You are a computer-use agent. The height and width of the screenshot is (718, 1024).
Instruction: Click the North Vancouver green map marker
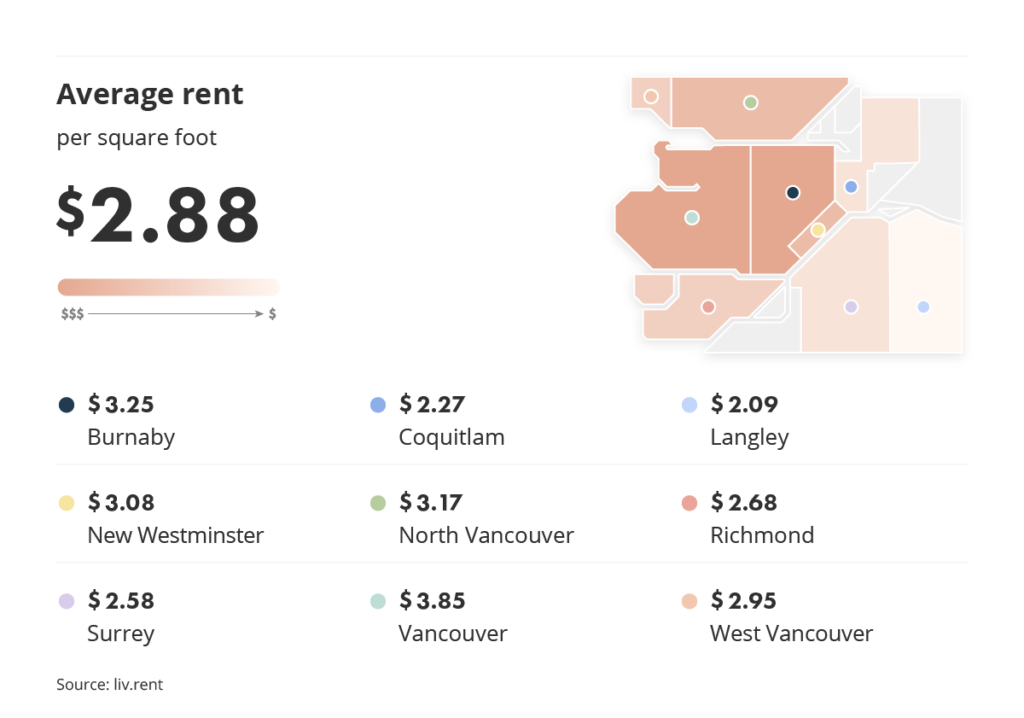pos(750,103)
